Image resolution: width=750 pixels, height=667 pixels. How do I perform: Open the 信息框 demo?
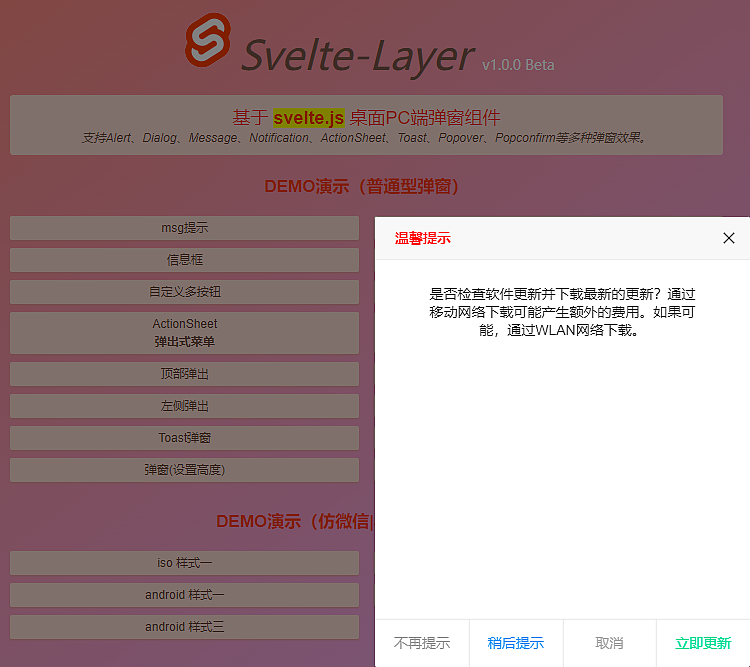(184, 260)
